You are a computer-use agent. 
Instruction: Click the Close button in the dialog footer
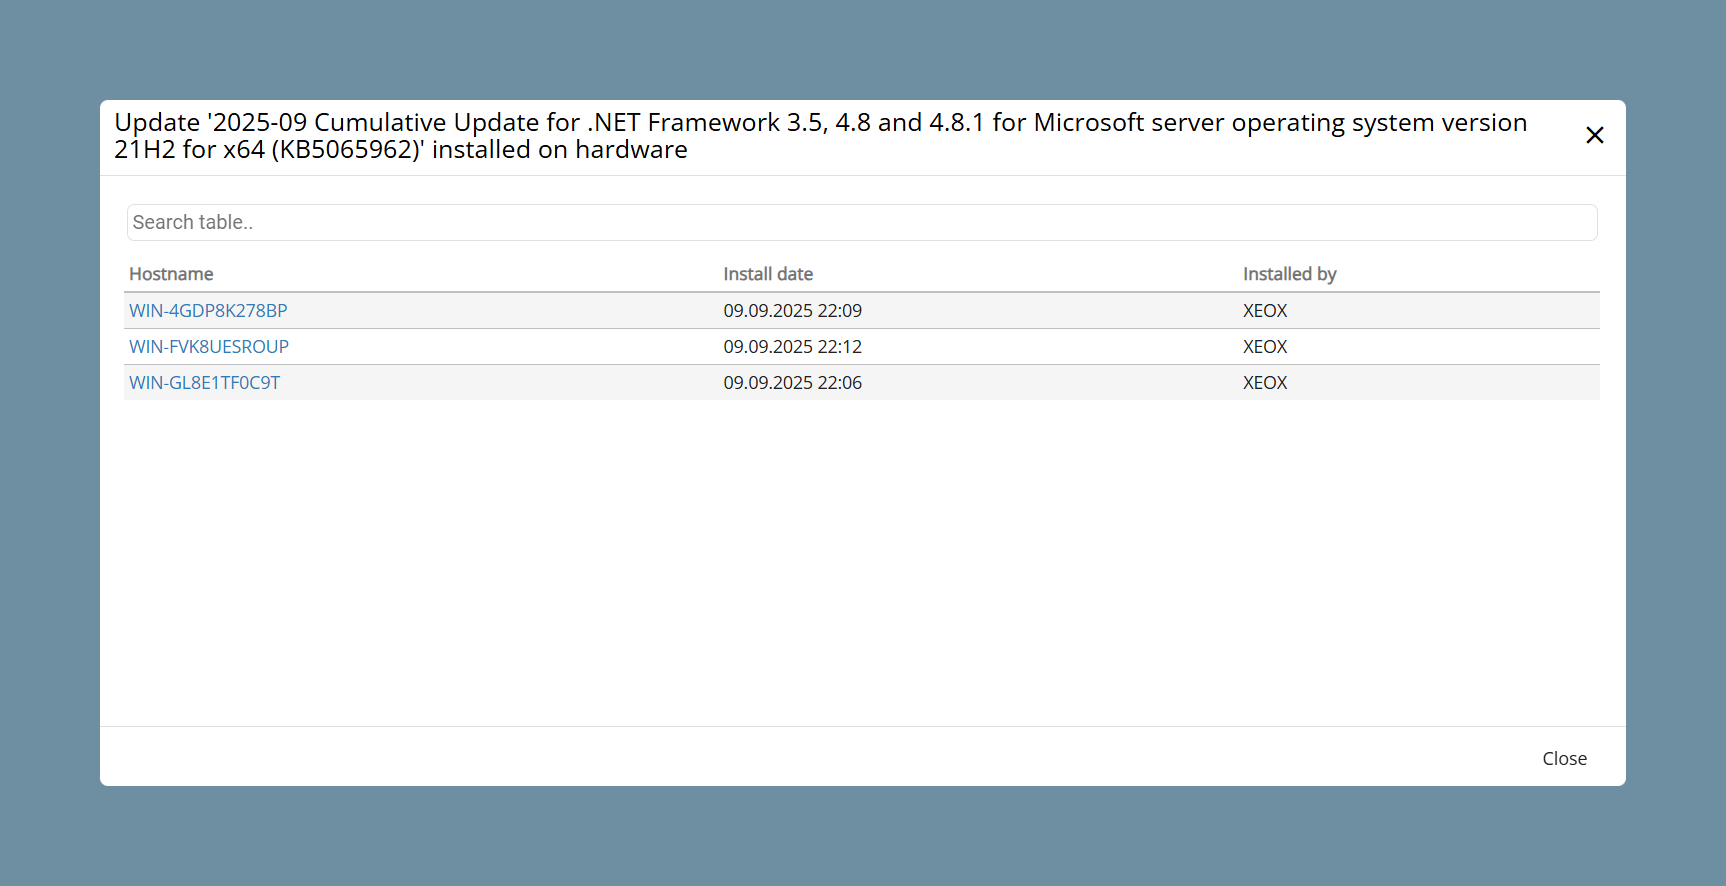tap(1565, 758)
